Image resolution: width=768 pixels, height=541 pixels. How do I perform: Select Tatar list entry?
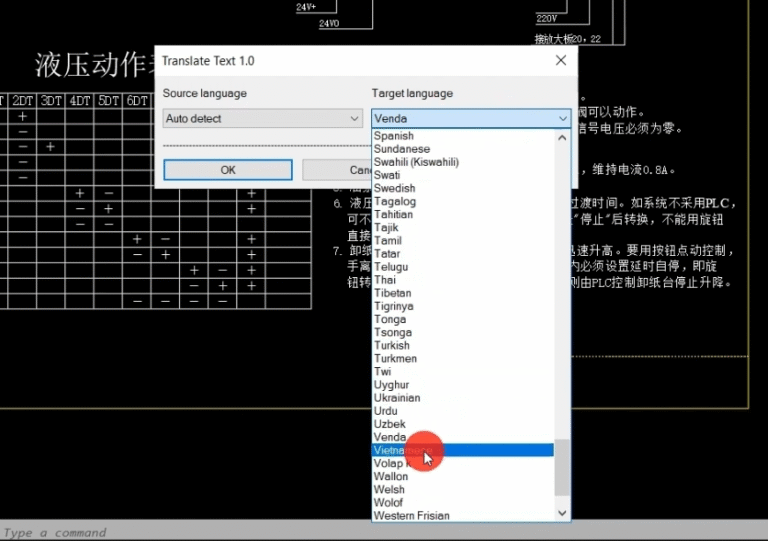[463, 254]
